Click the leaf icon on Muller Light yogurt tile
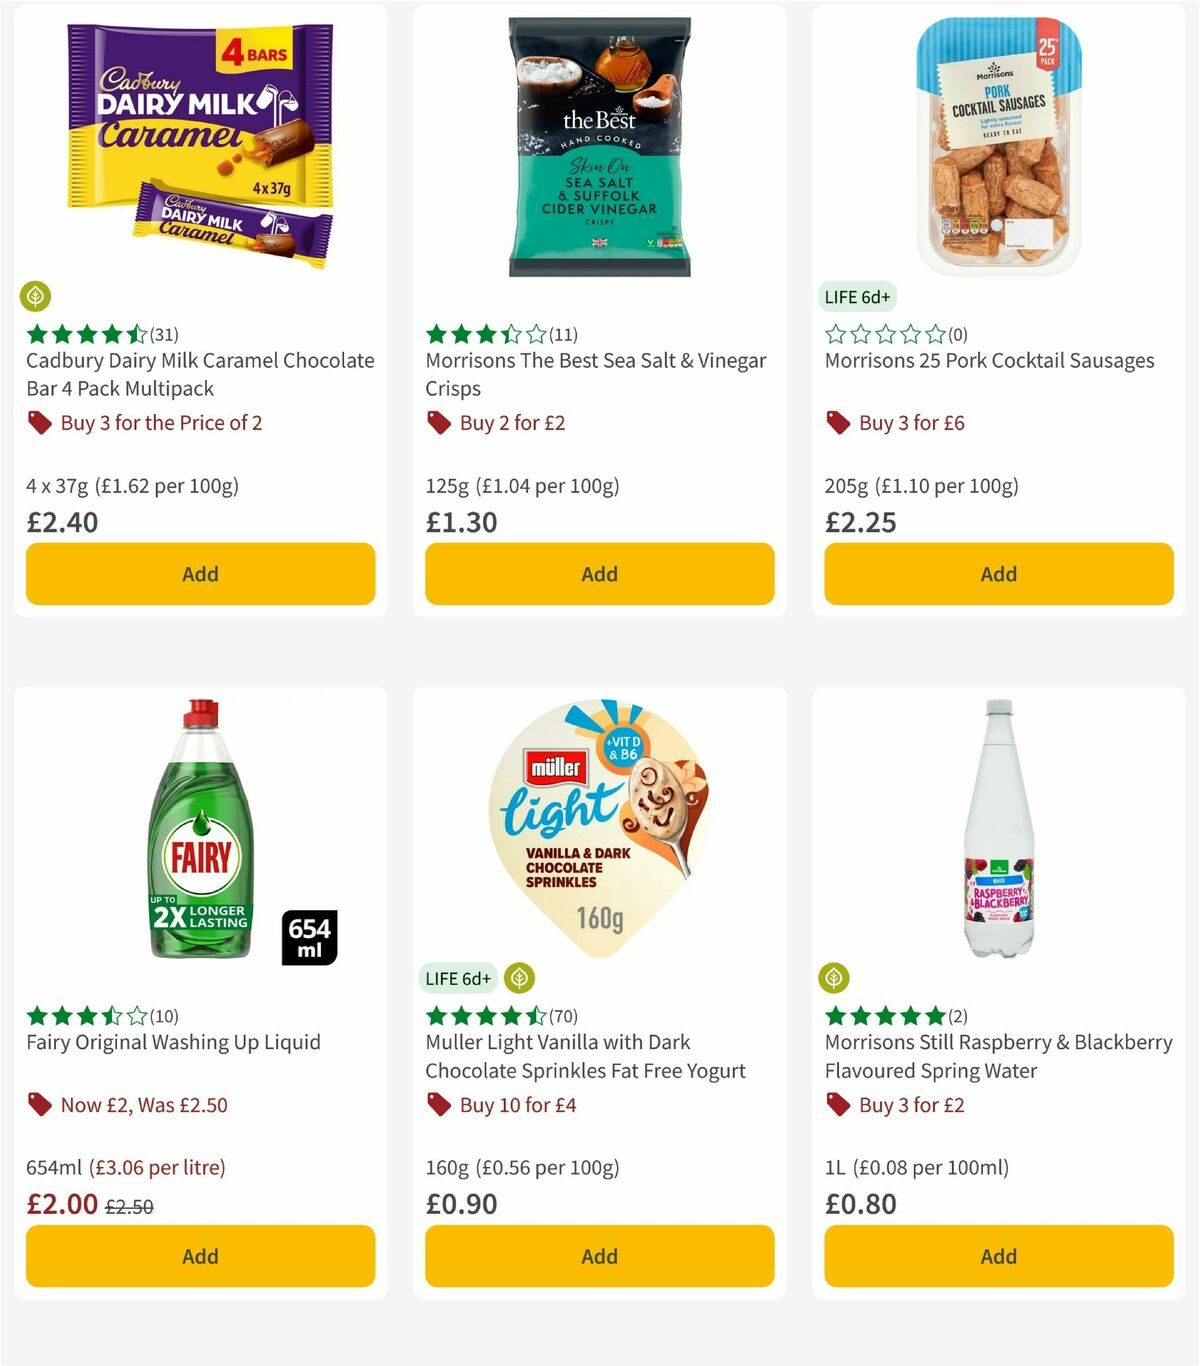Image resolution: width=1200 pixels, height=1366 pixels. point(519,978)
